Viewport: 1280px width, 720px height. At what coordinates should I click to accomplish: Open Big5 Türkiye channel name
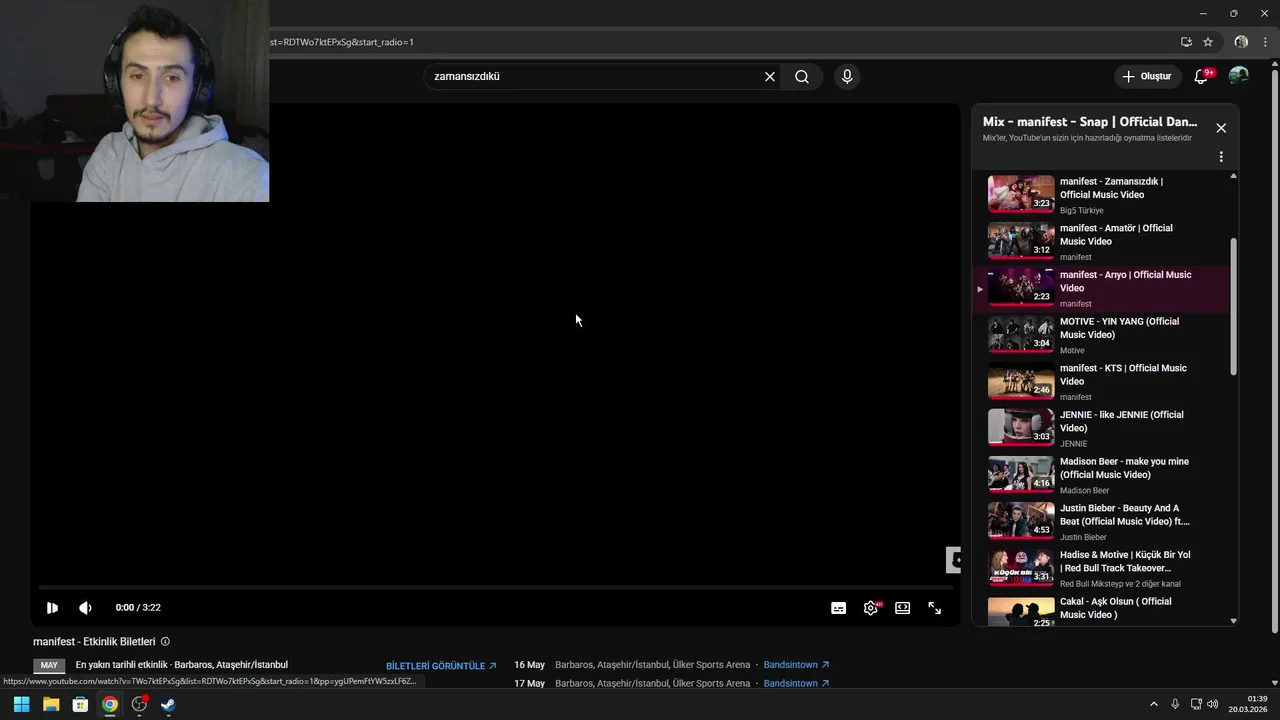1082,211
